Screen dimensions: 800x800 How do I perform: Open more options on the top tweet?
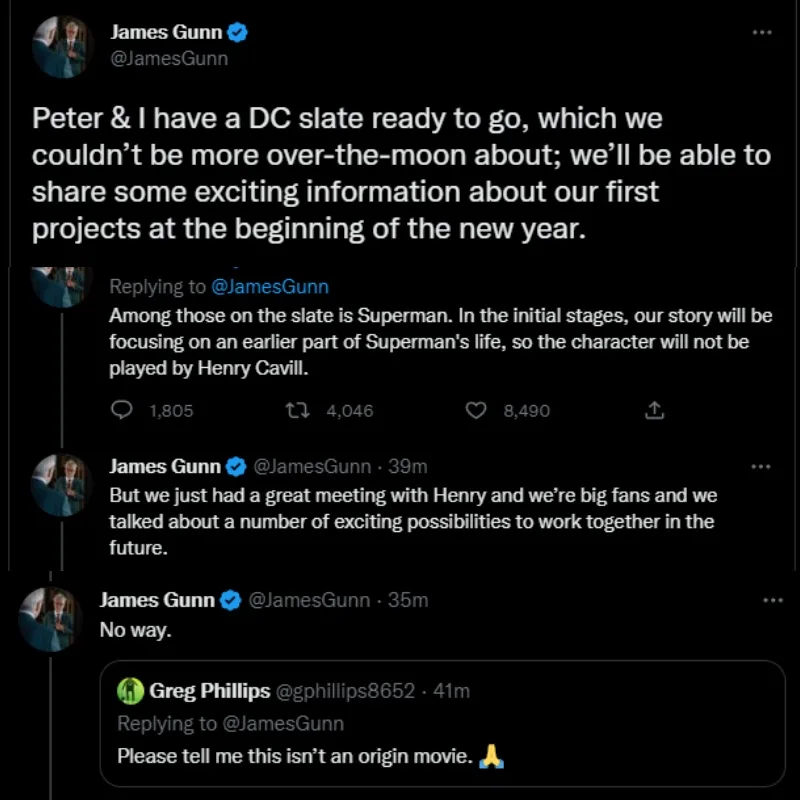point(762,33)
